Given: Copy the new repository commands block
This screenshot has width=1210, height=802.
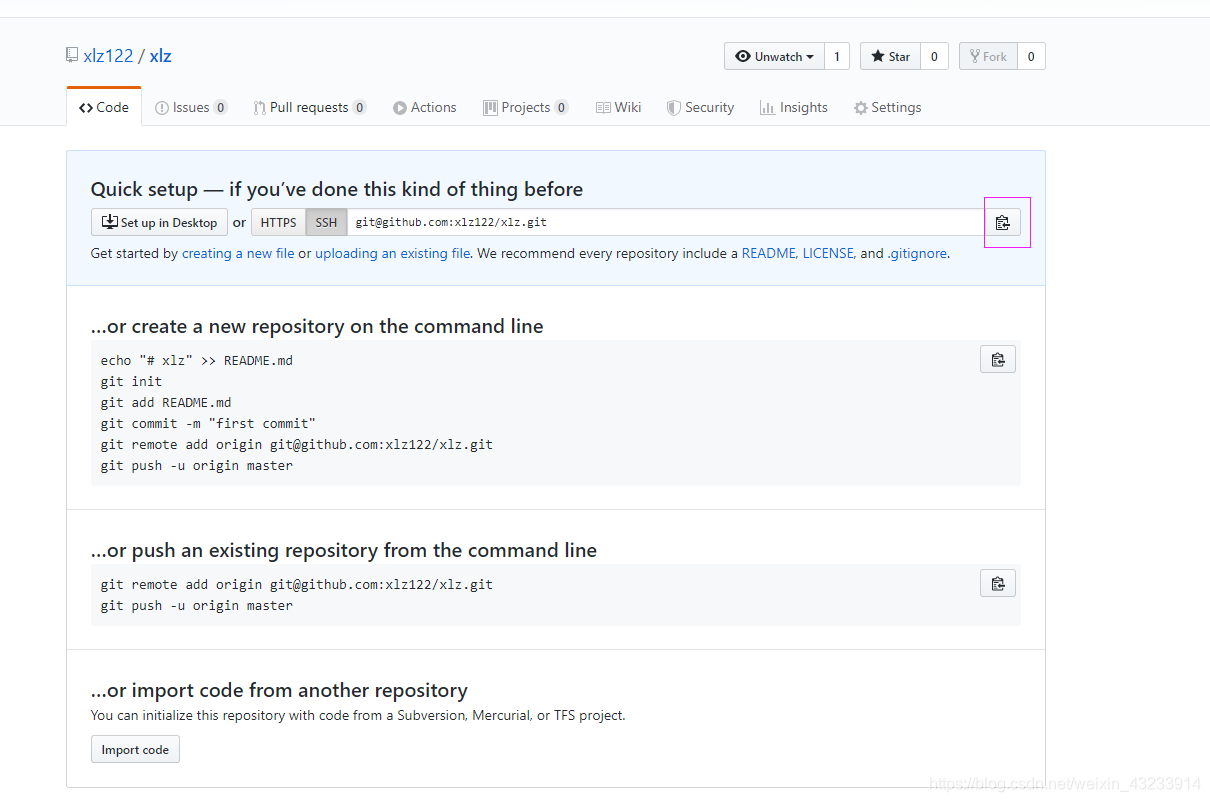Looking at the screenshot, I should click(x=998, y=359).
